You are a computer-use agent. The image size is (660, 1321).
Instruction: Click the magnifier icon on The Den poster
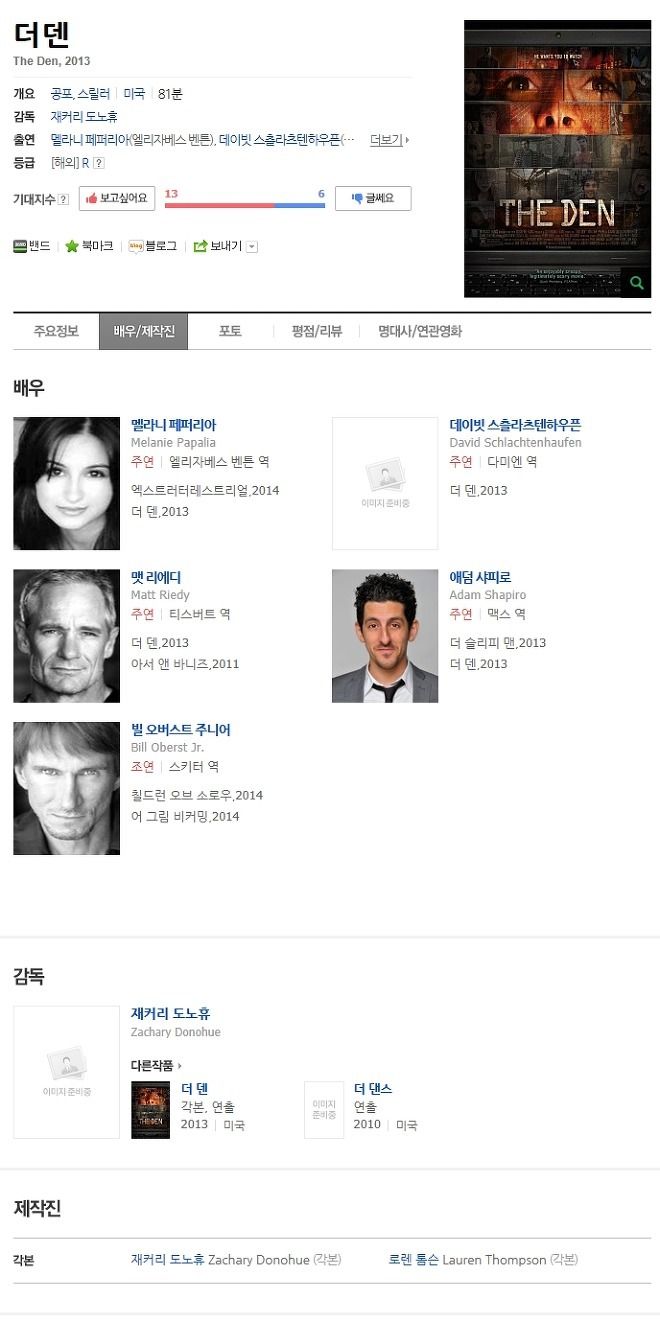tap(635, 283)
